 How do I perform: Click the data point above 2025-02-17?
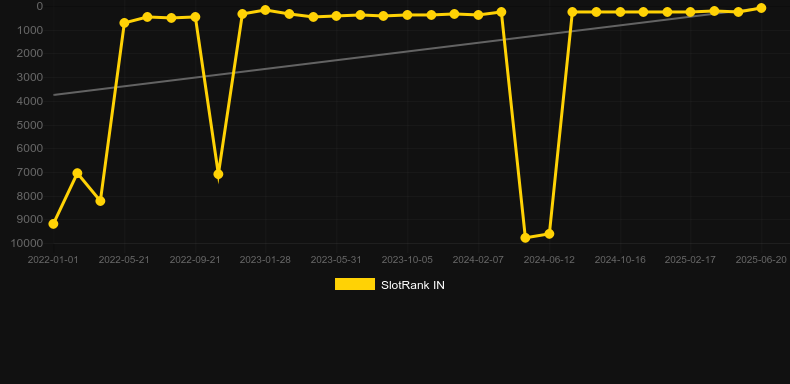tap(690, 12)
